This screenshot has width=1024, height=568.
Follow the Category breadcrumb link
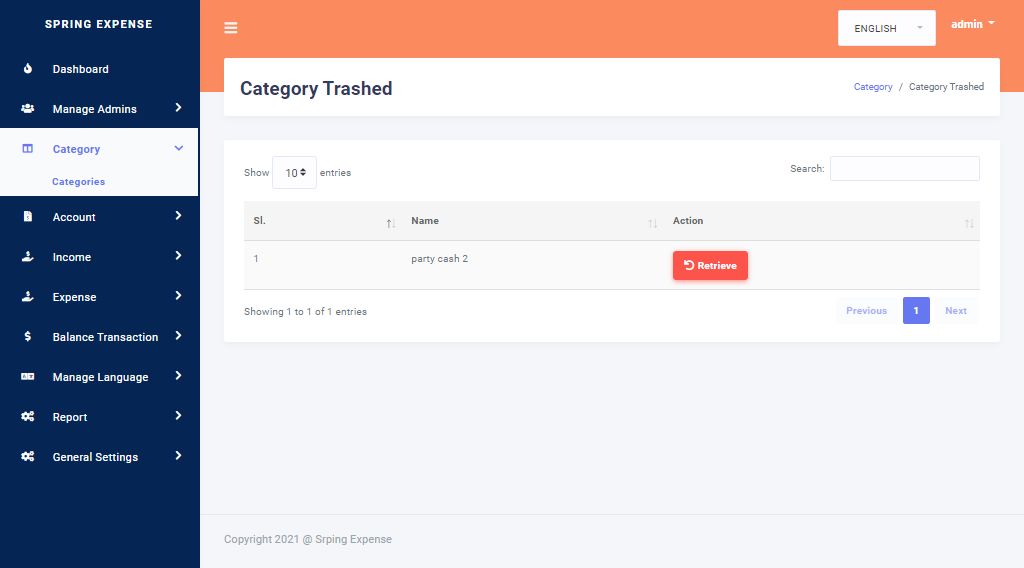coord(872,86)
